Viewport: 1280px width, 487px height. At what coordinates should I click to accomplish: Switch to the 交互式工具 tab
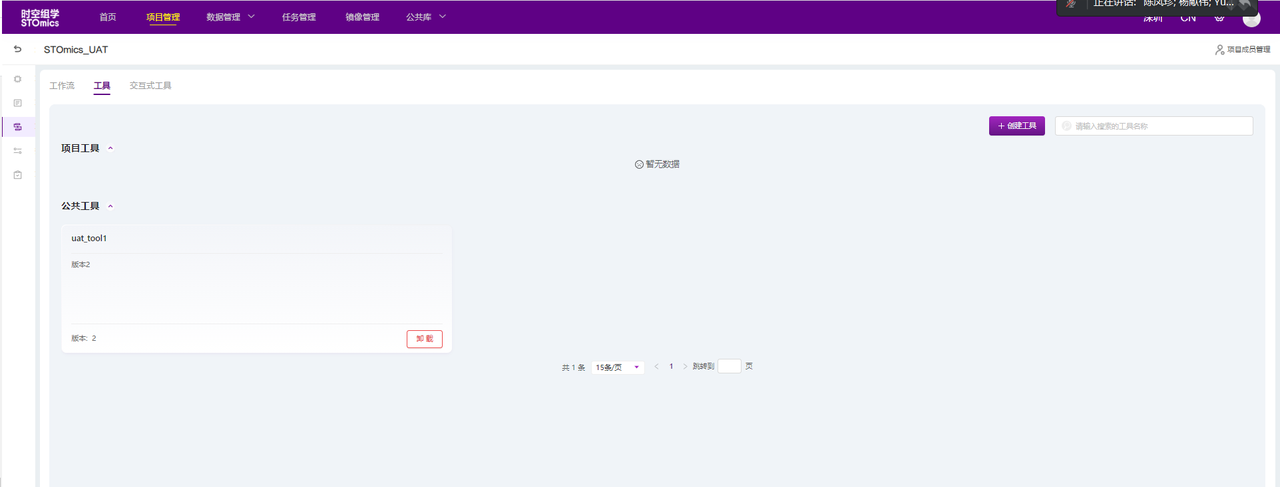150,86
